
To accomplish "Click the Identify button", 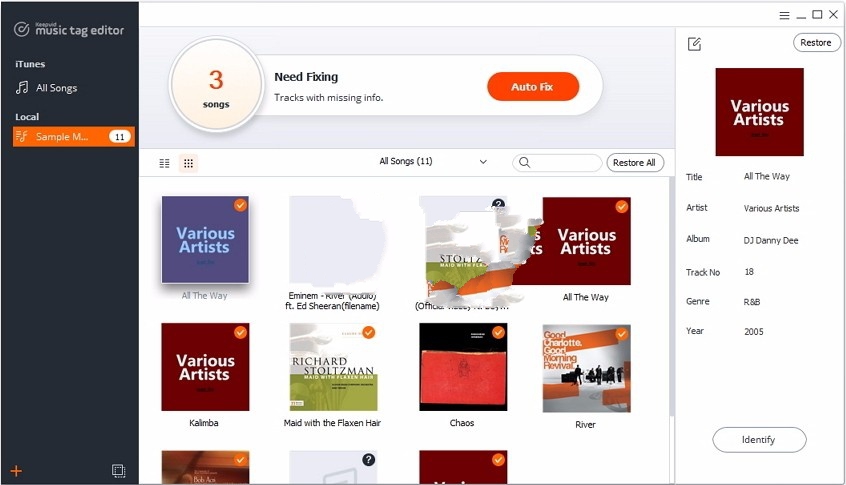I will tap(759, 440).
